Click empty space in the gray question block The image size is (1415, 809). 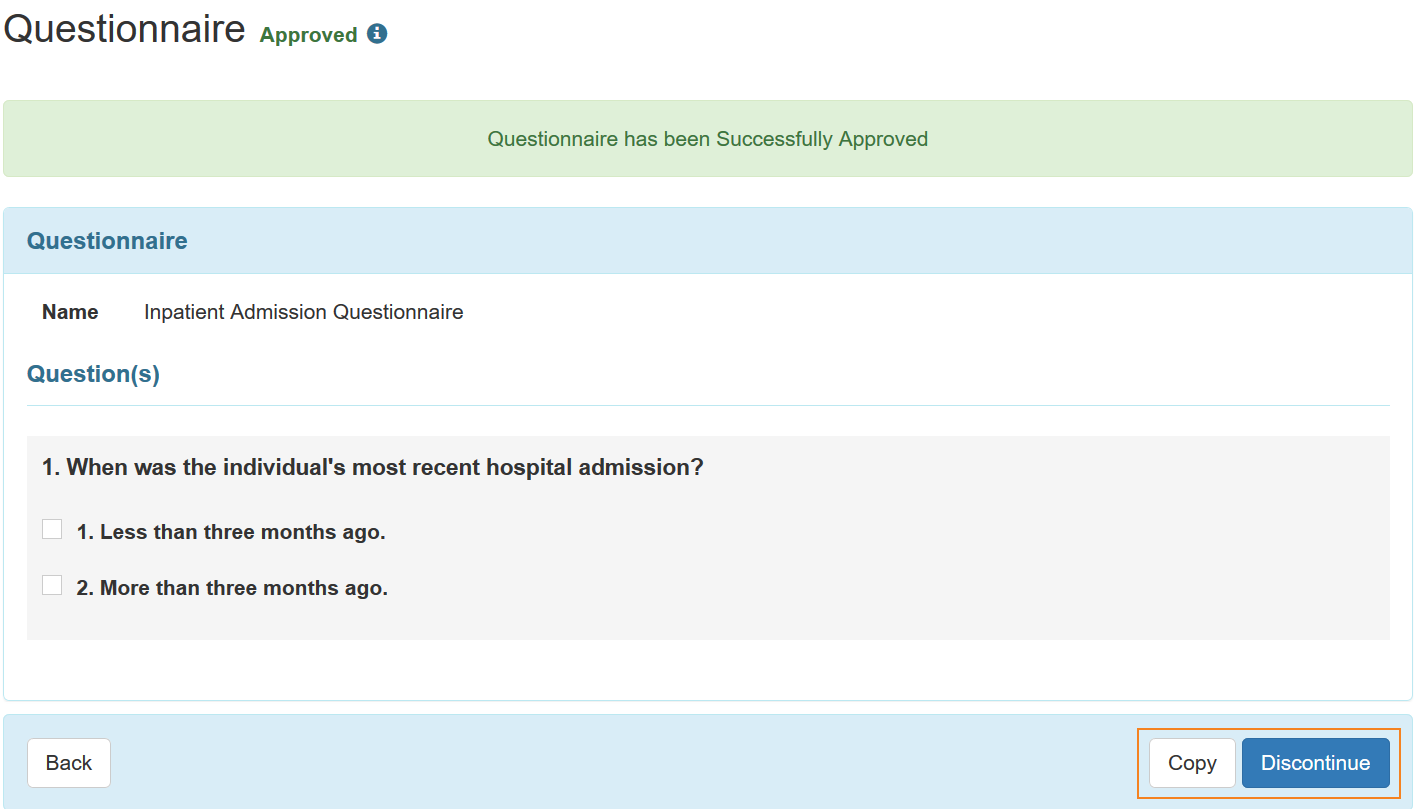click(x=900, y=560)
